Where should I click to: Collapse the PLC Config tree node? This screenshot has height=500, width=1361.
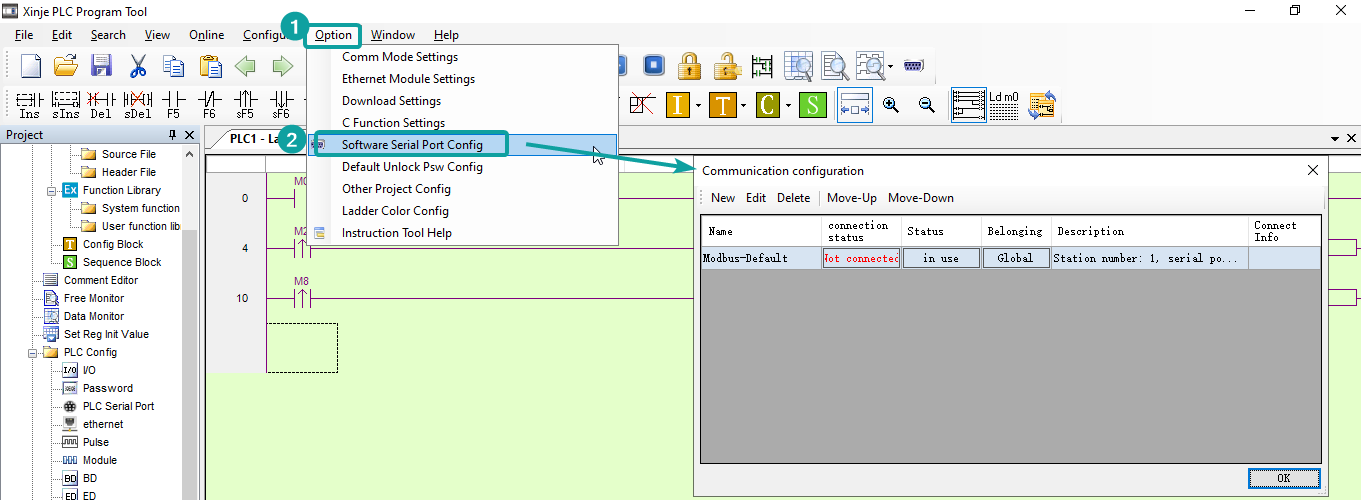tap(33, 352)
